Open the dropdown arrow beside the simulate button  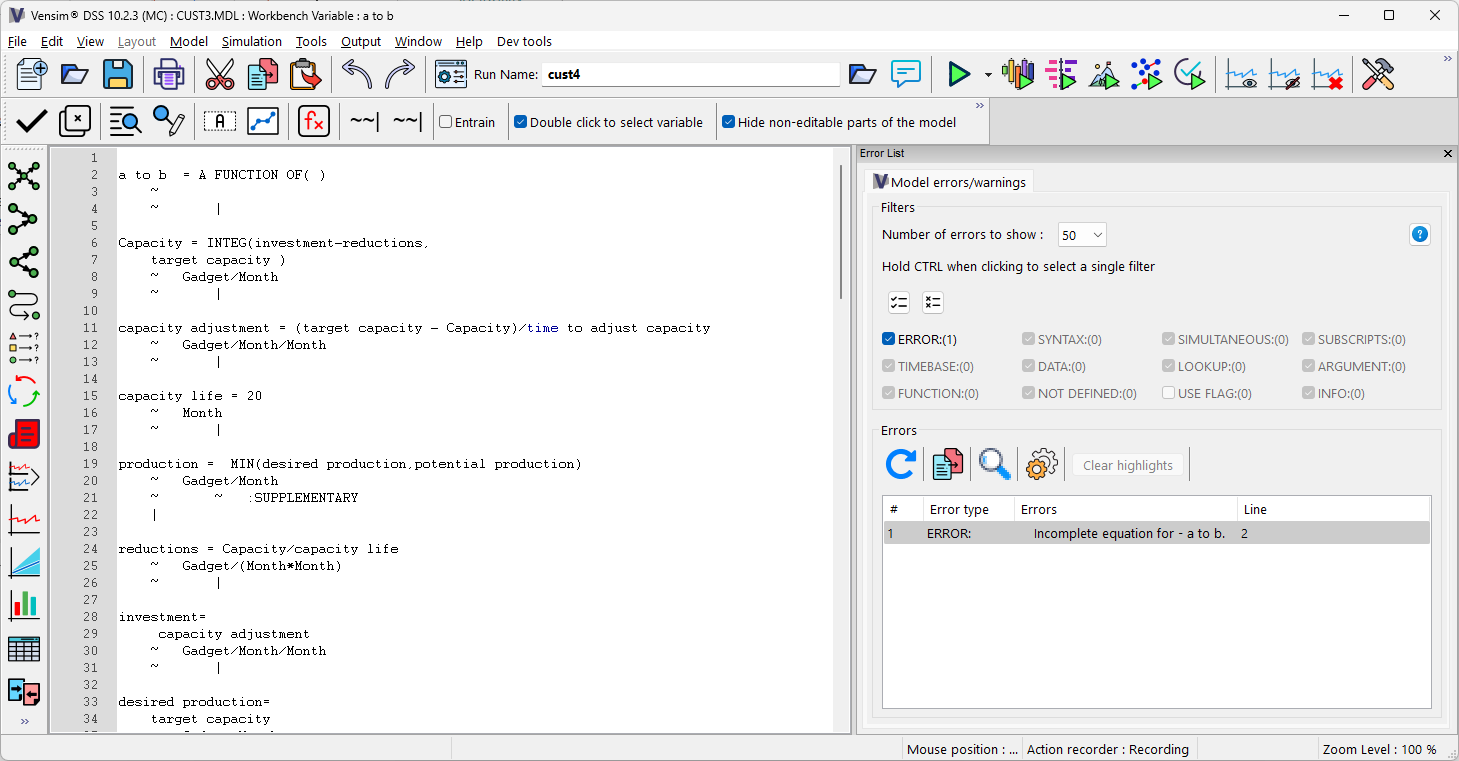[986, 74]
